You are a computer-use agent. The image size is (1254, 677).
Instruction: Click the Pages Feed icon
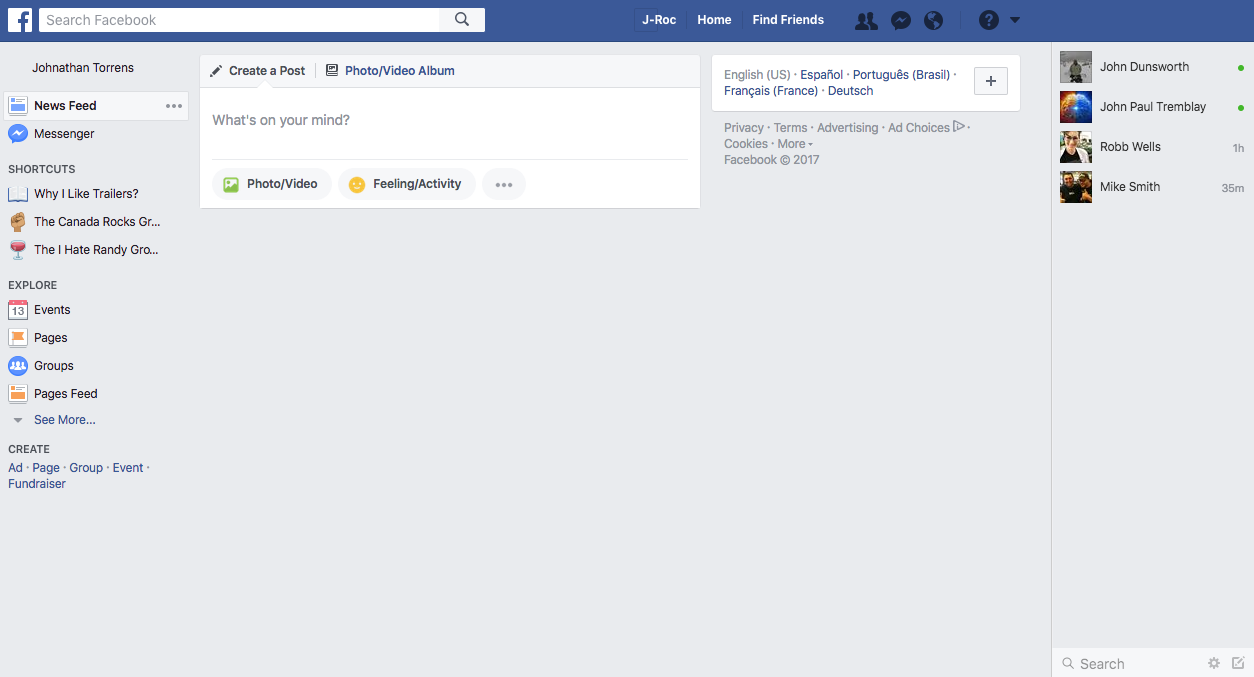(x=18, y=394)
